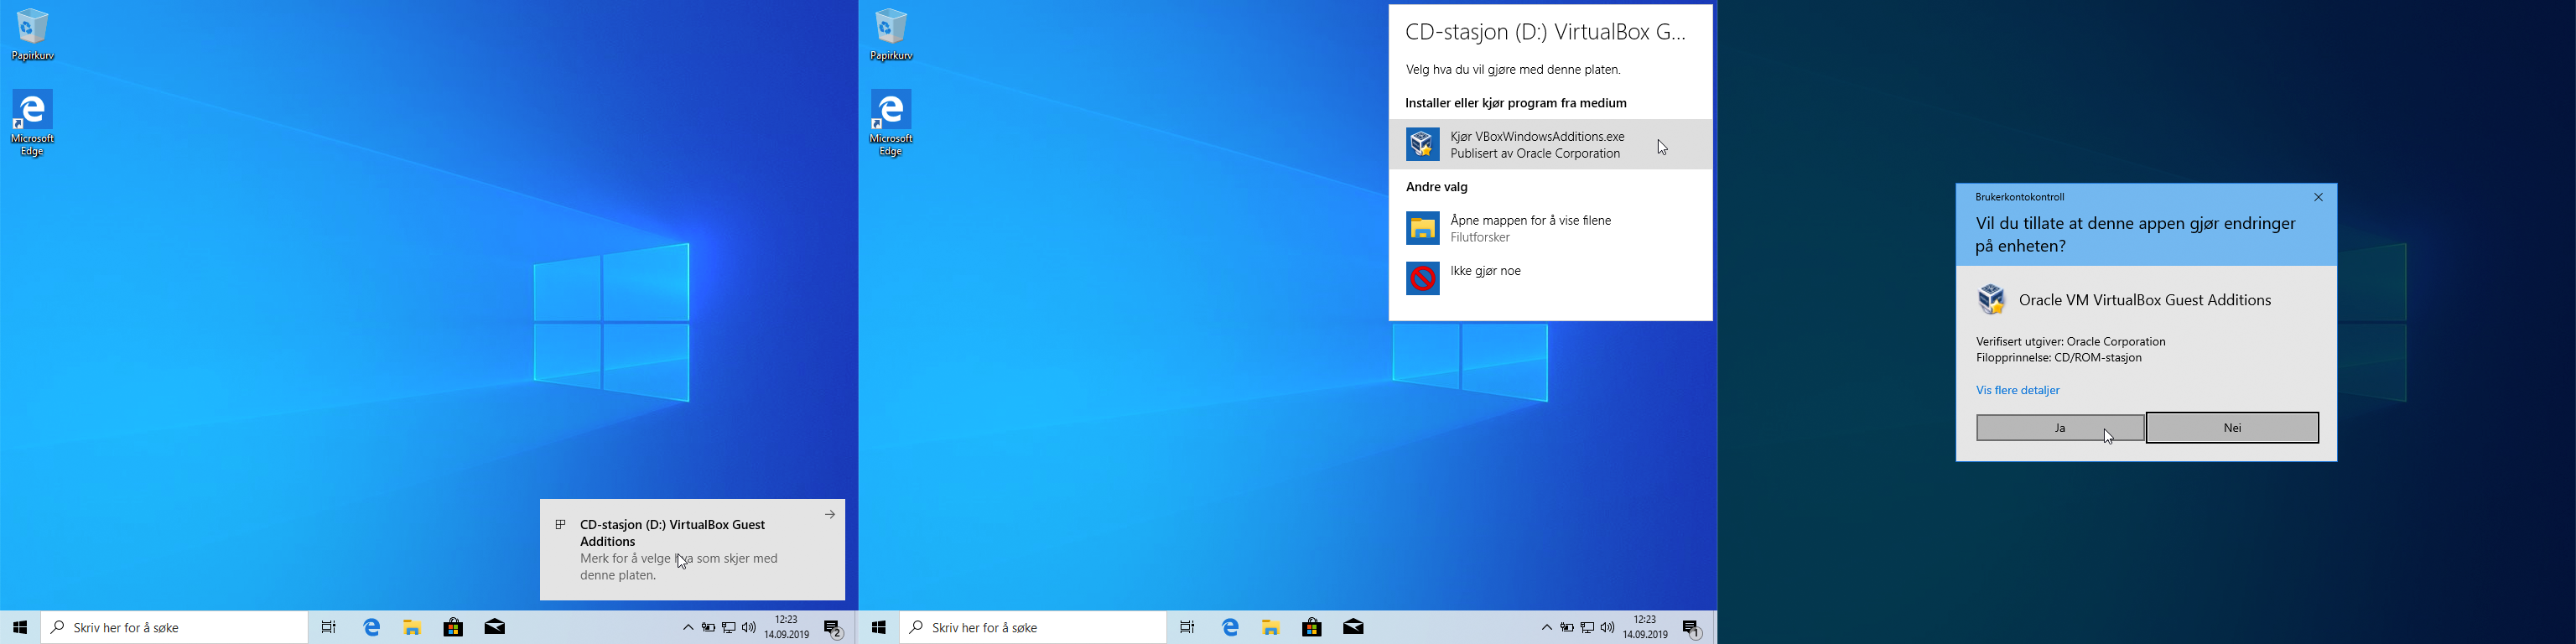Open Papirkurv on the desktop with AutoPlay popup
The image size is (2576, 644).
[x=892, y=35]
